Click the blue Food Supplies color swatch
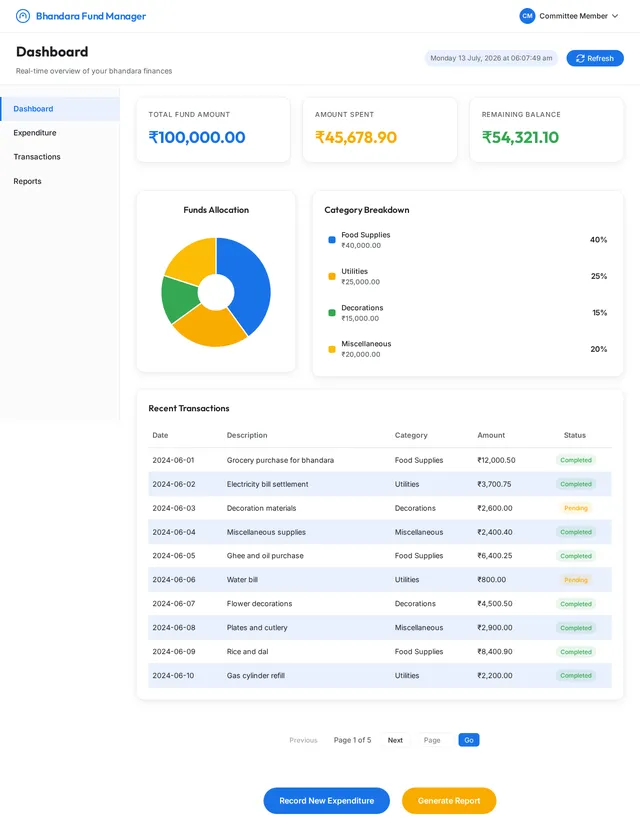The width and height of the screenshot is (640, 826). 332,240
